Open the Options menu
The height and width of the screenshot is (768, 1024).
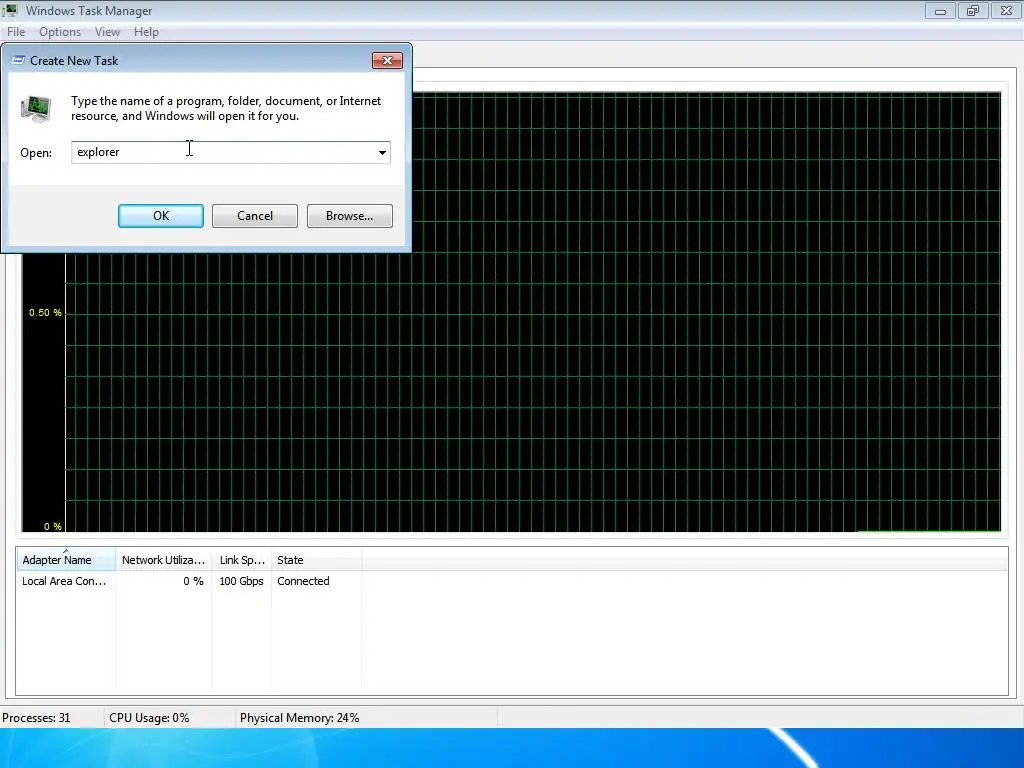pos(60,32)
